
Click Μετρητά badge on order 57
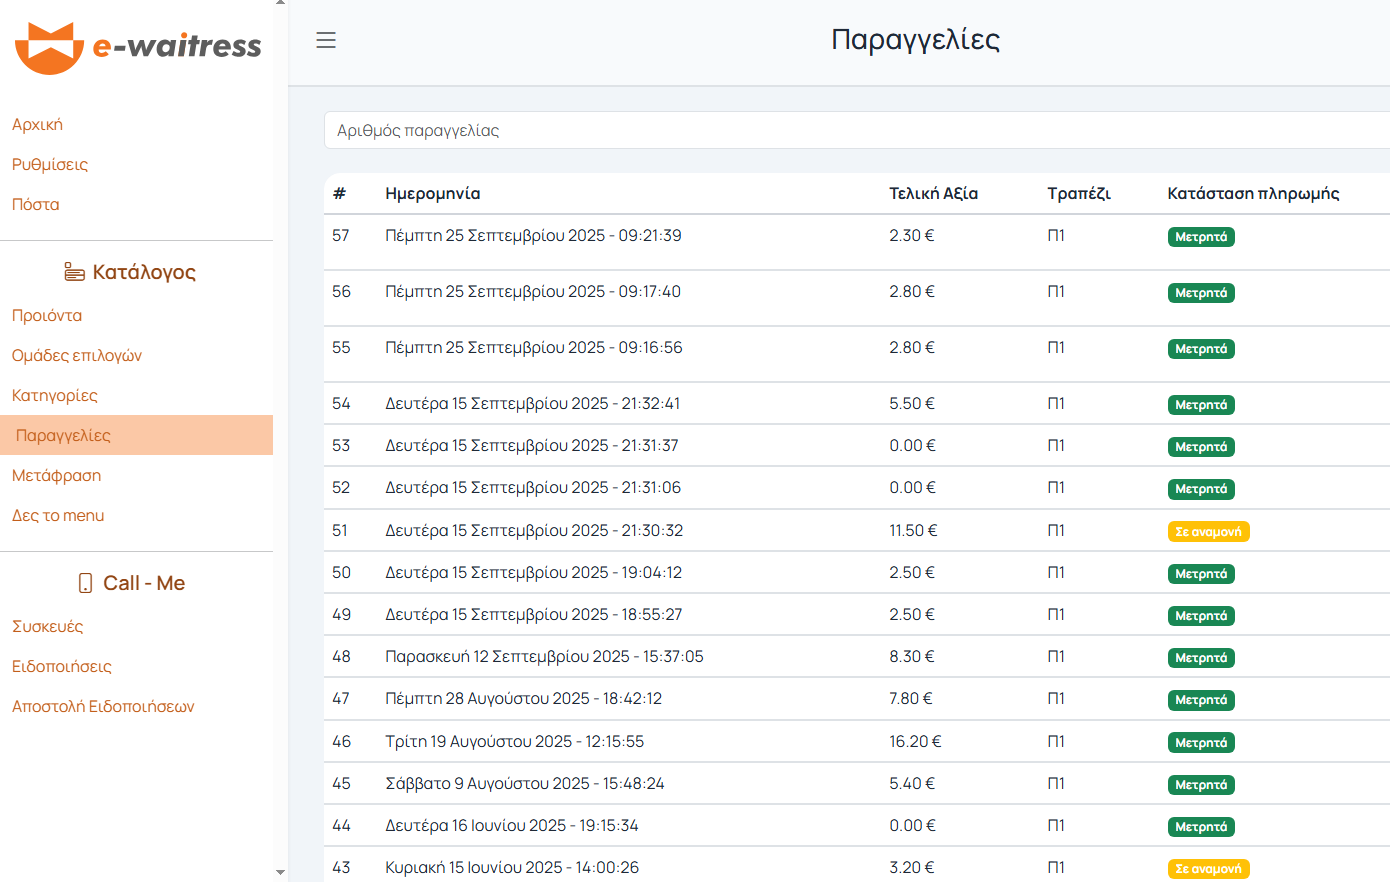tap(1200, 237)
